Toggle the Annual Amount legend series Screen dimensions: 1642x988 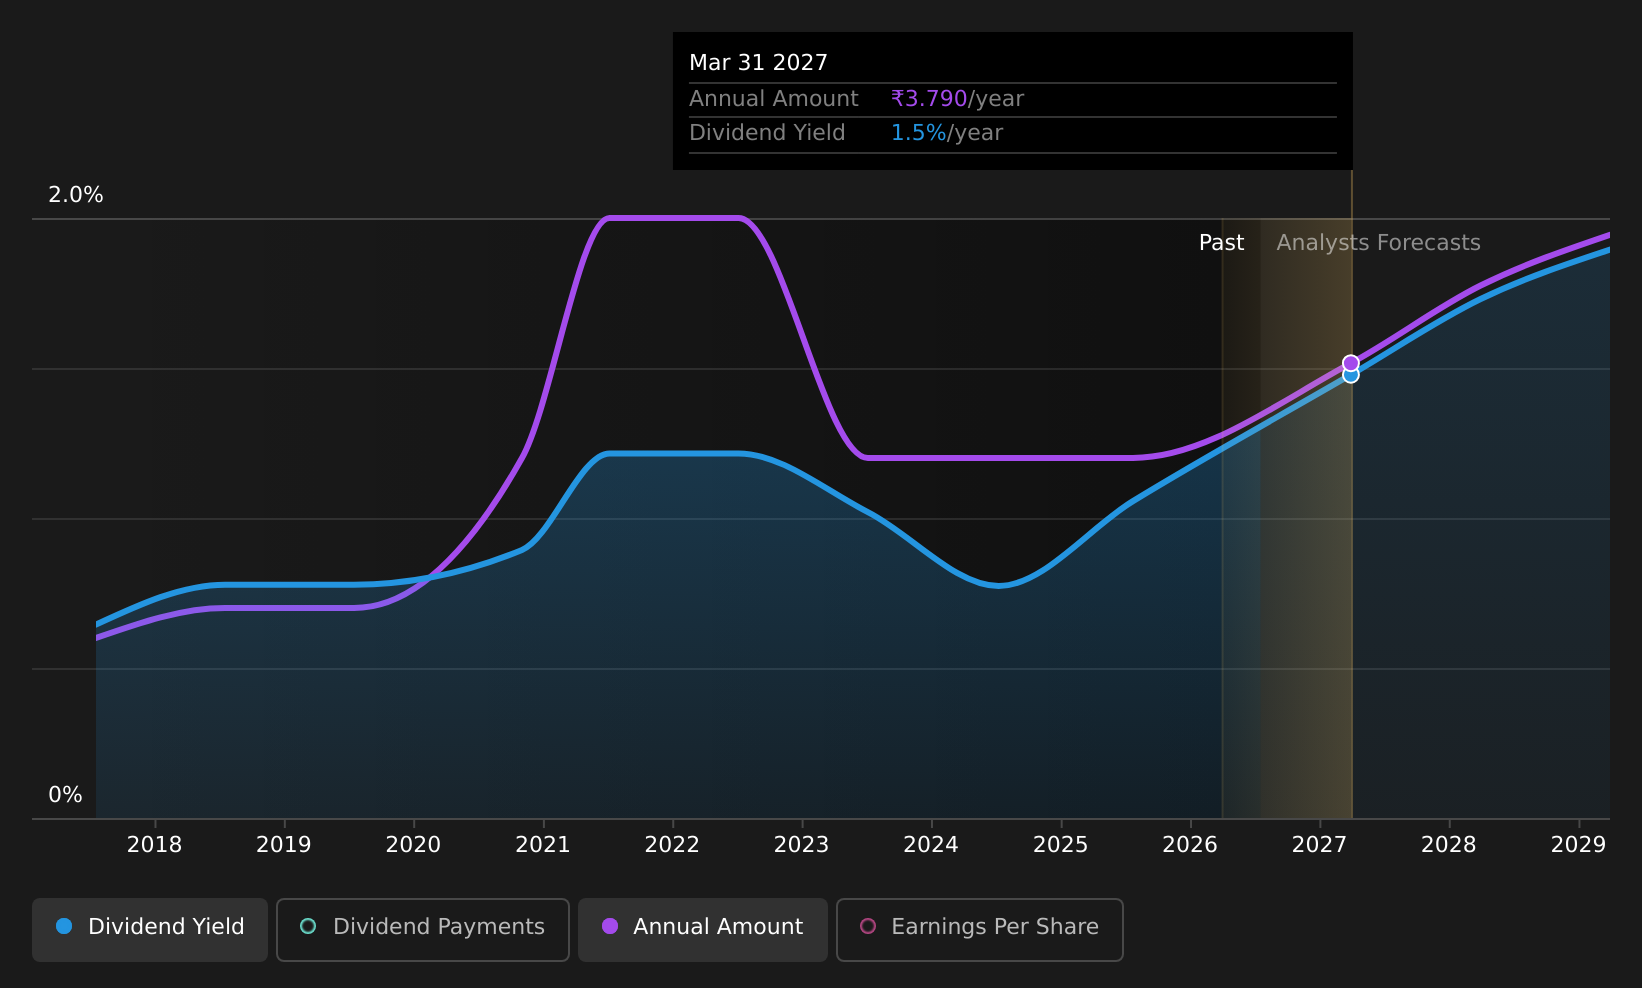702,929
